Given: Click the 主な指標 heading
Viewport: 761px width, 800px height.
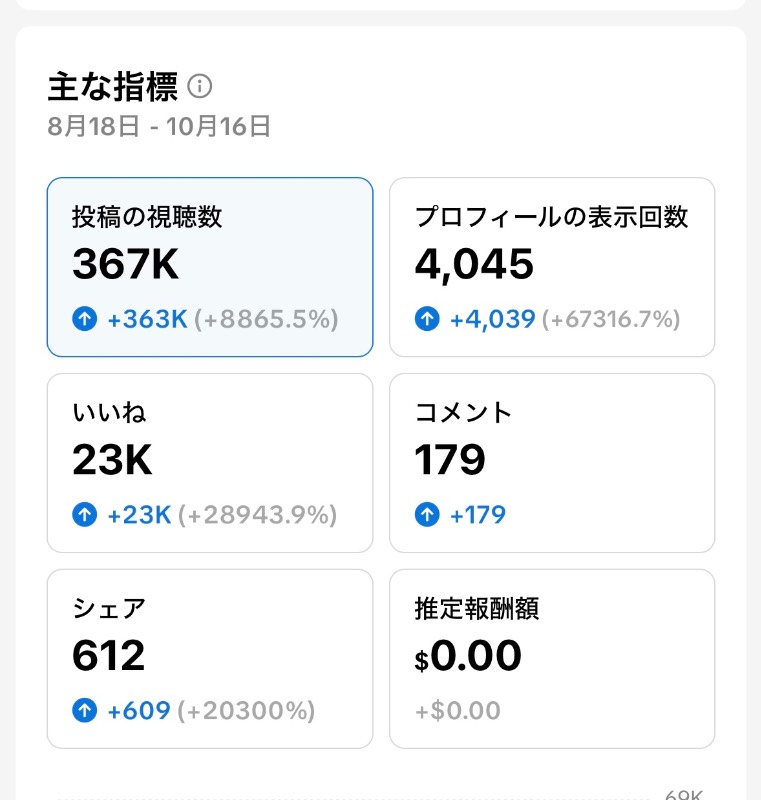Looking at the screenshot, I should [113, 87].
